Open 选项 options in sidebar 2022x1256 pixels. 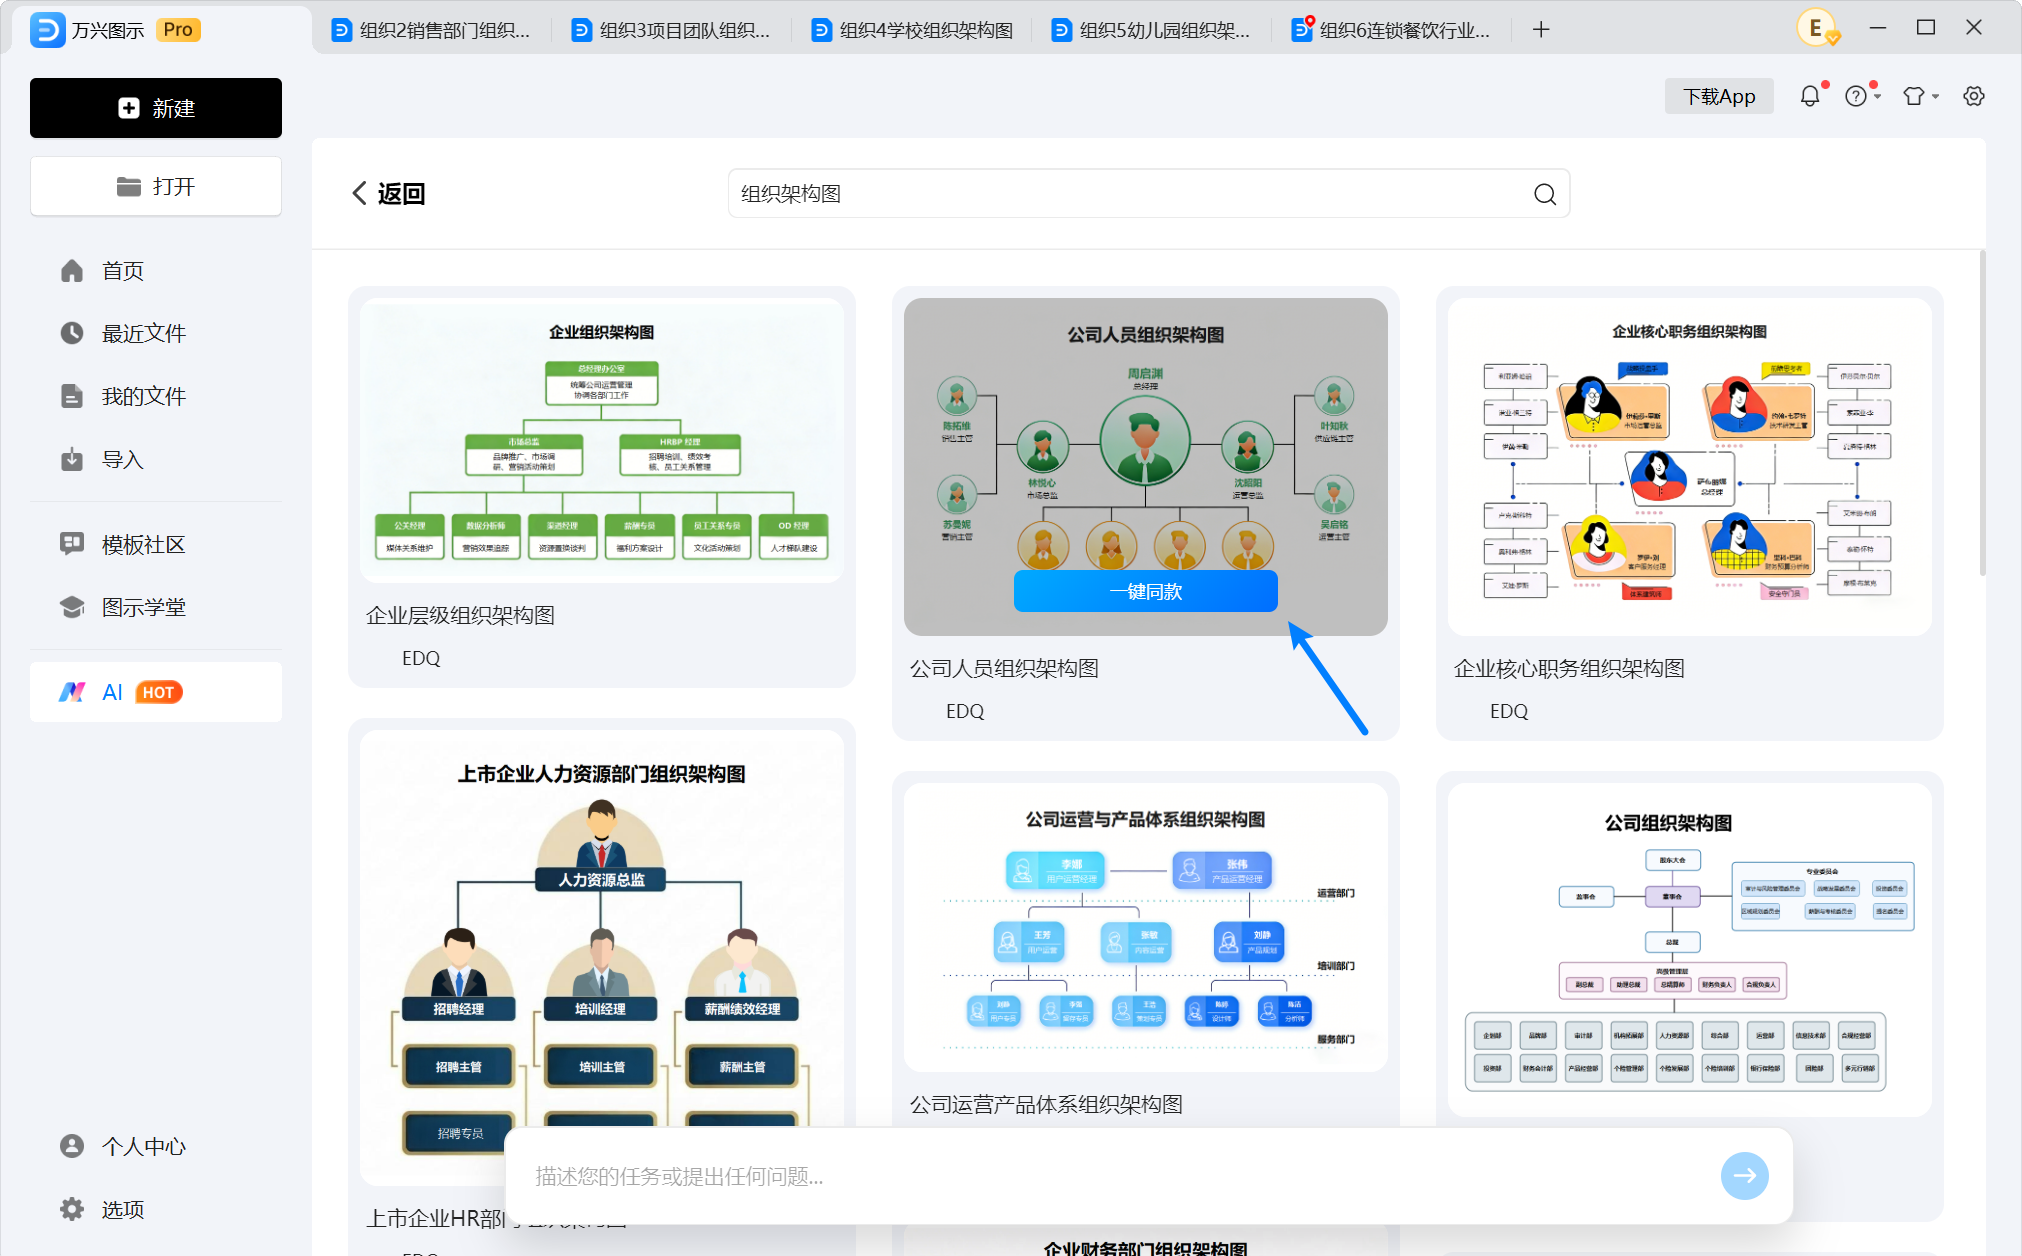[x=103, y=1209]
